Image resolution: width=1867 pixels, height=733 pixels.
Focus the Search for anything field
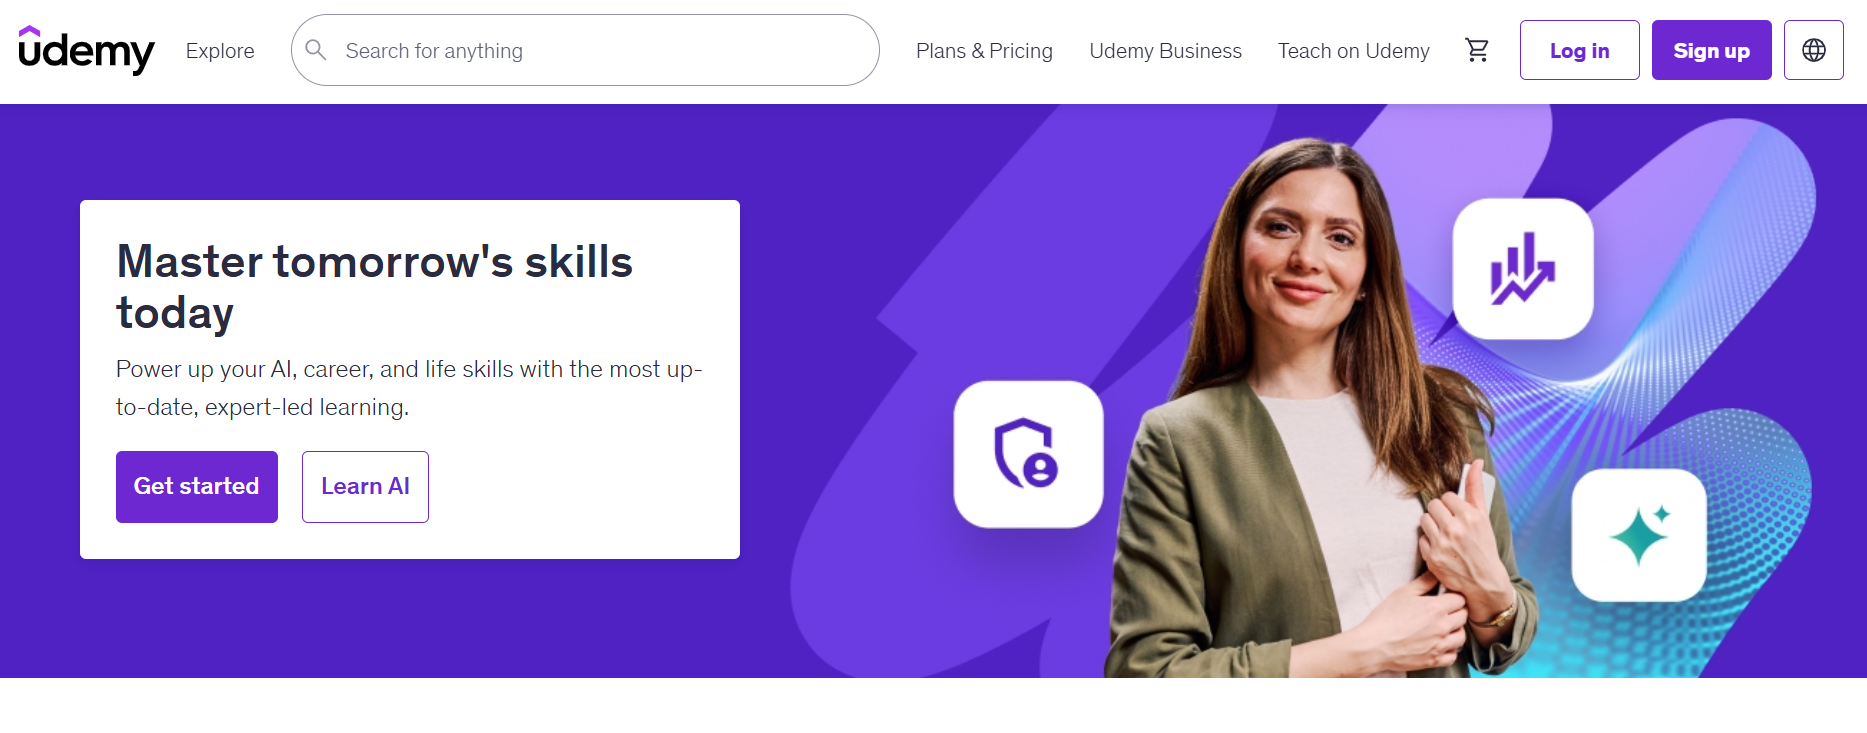tap(585, 50)
